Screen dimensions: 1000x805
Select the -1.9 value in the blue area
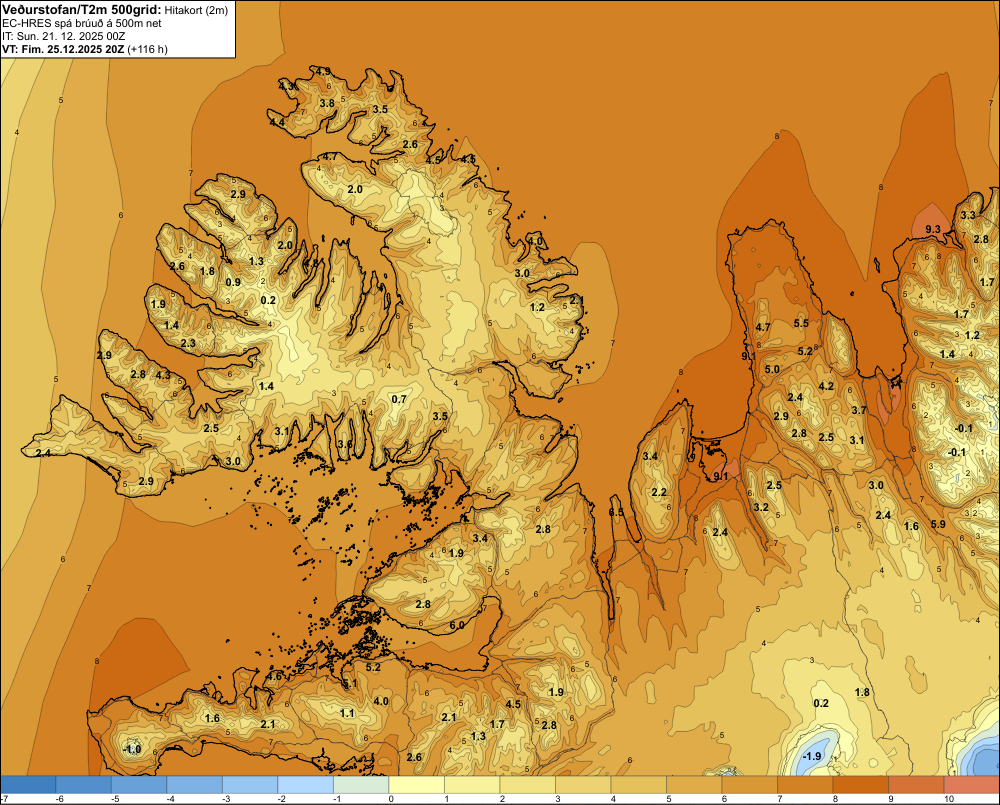coord(812,757)
